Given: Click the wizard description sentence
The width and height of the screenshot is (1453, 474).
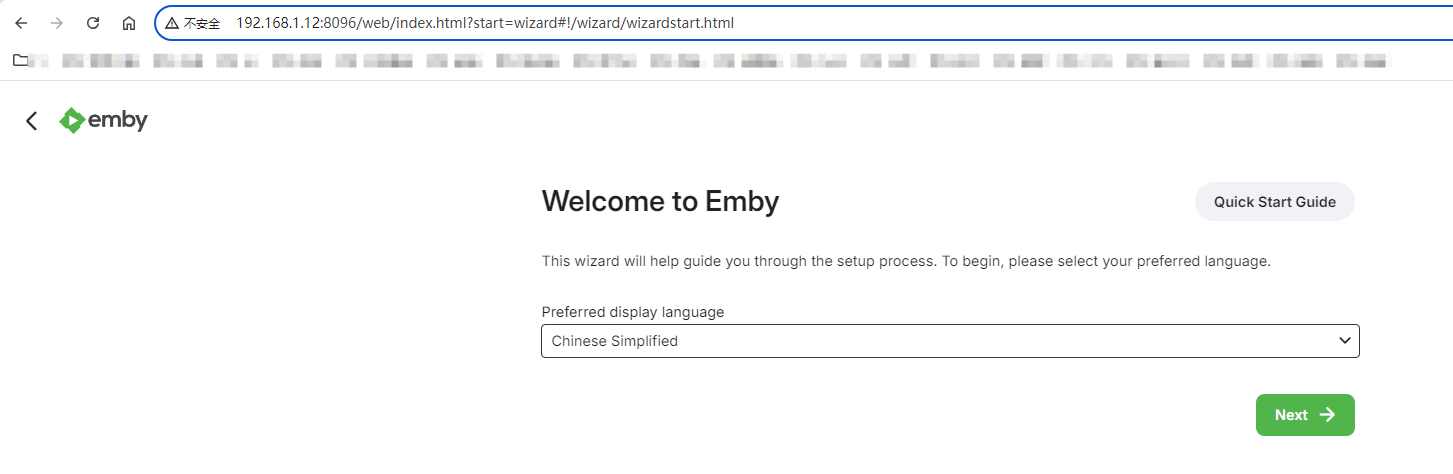Looking at the screenshot, I should (x=906, y=261).
